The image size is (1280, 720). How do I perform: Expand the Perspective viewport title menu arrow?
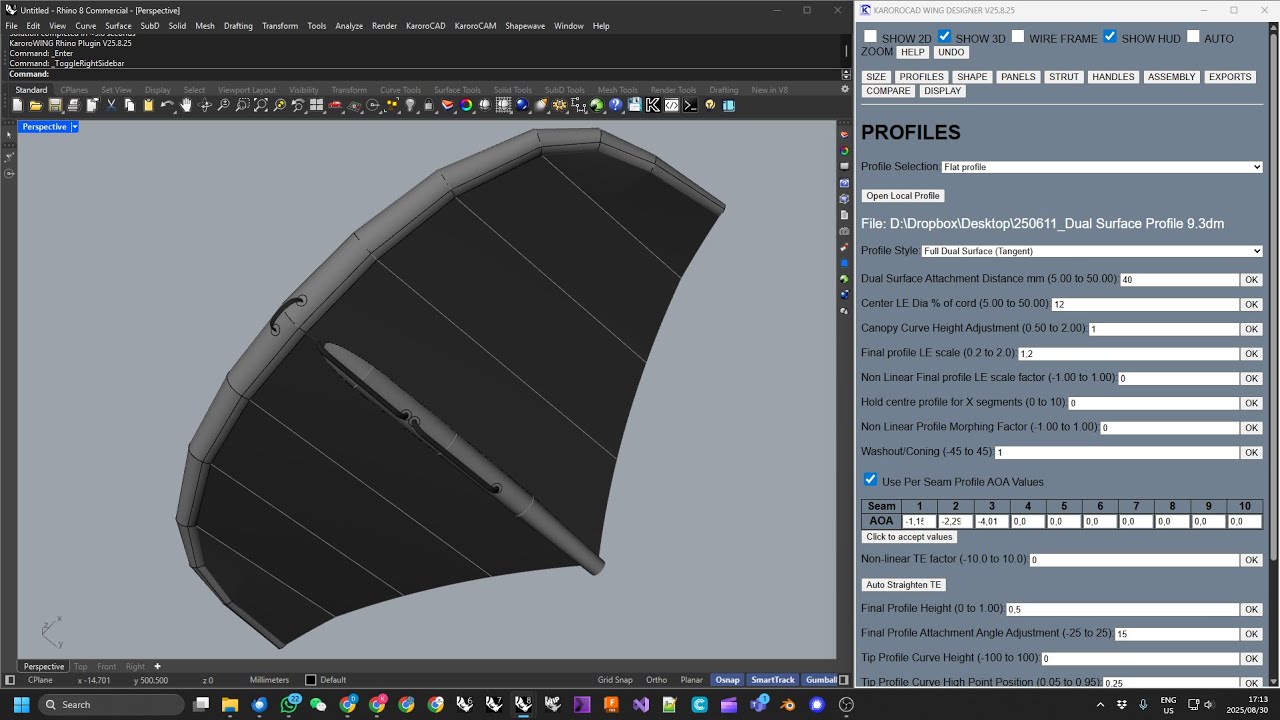point(74,127)
